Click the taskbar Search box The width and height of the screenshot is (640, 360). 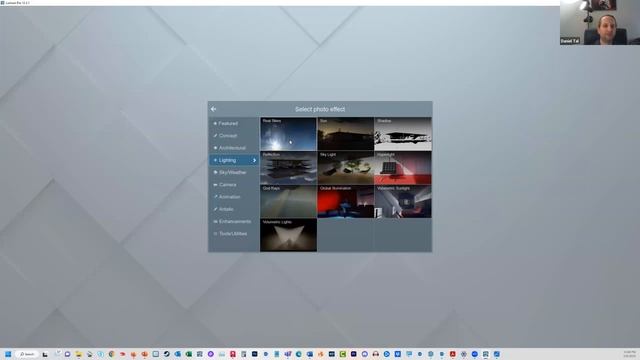tap(27, 354)
